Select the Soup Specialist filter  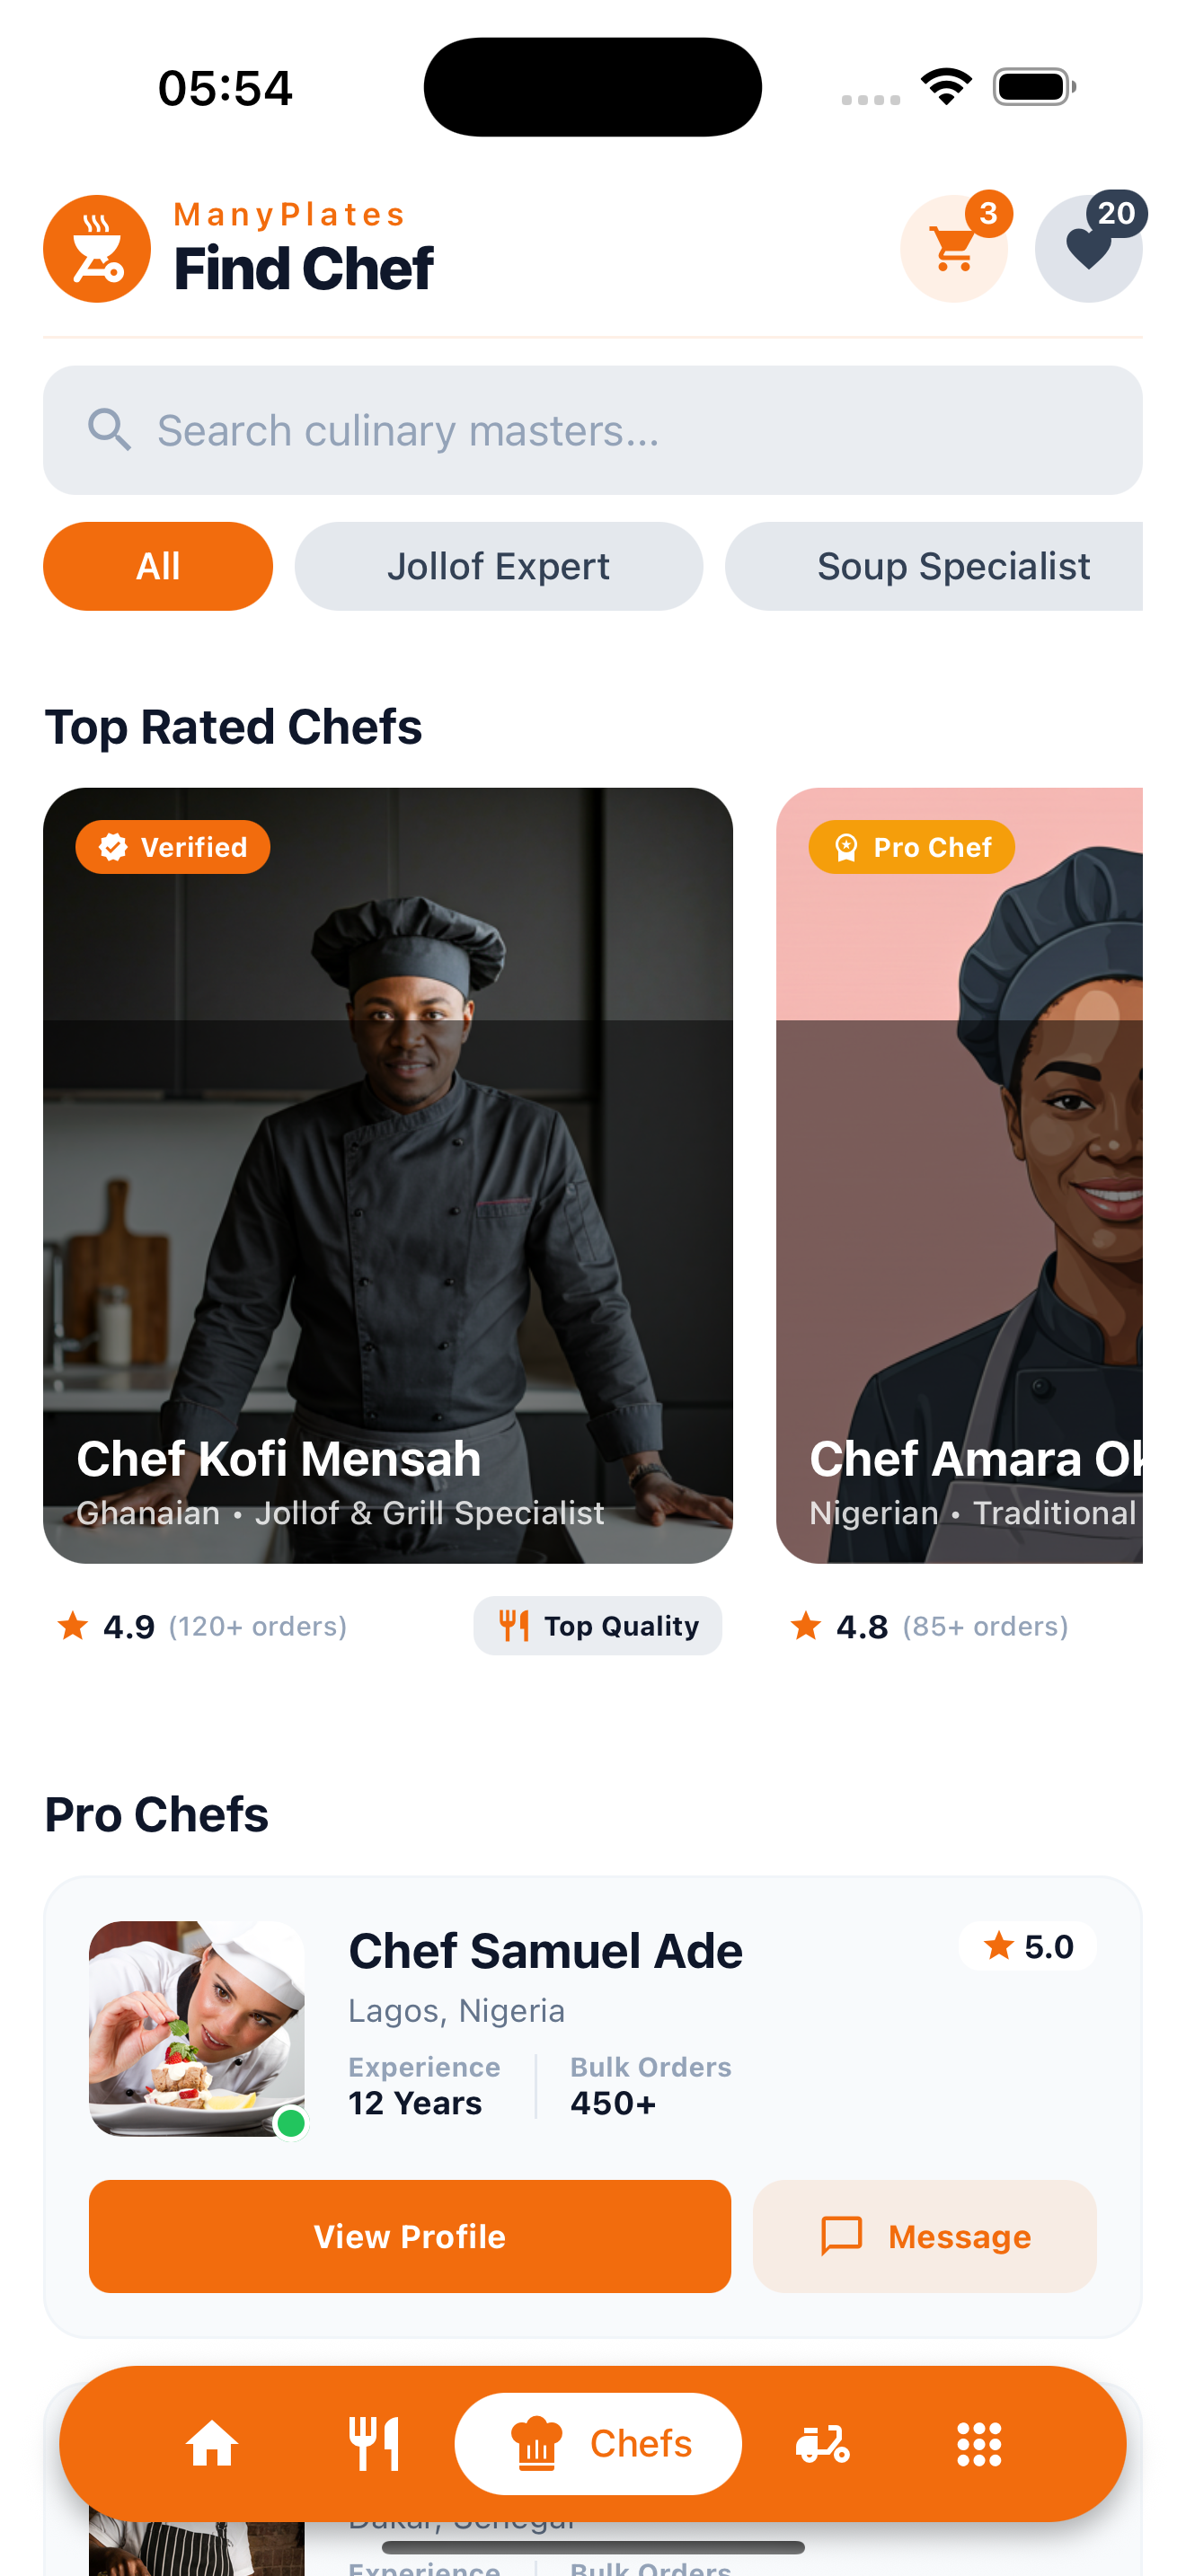[x=952, y=566]
